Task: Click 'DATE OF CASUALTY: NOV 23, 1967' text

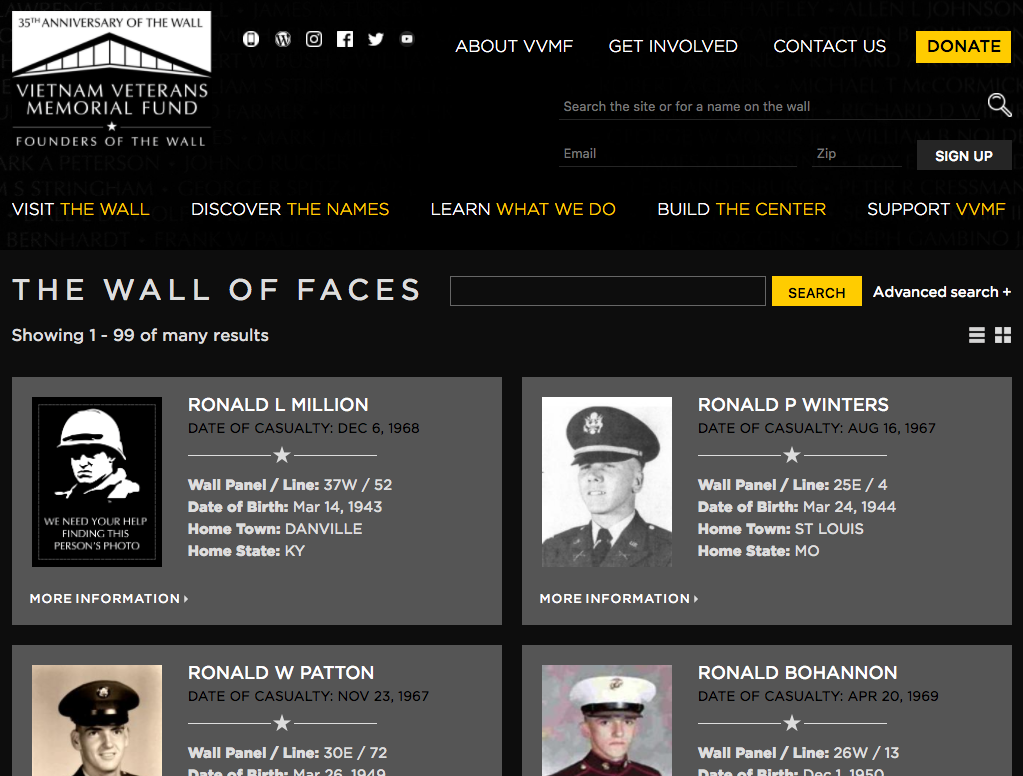Action: pyautogui.click(x=309, y=697)
